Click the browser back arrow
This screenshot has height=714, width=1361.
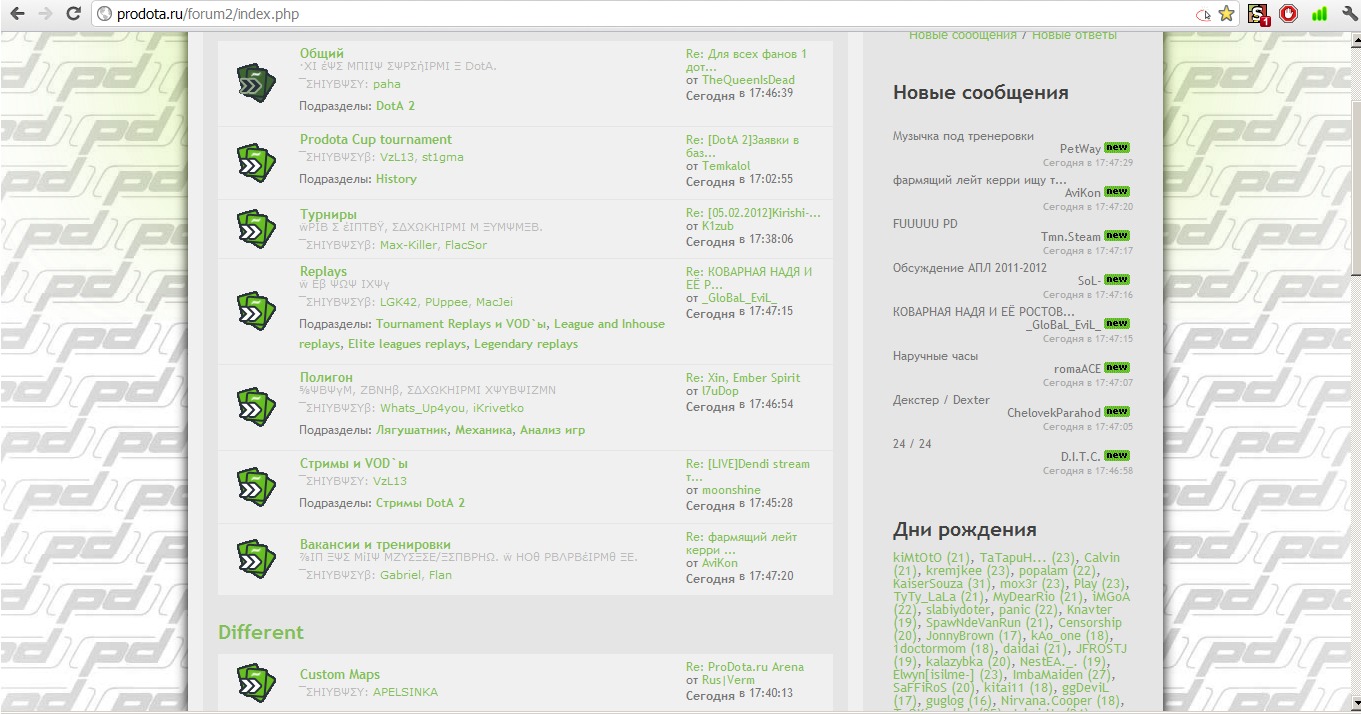click(17, 14)
